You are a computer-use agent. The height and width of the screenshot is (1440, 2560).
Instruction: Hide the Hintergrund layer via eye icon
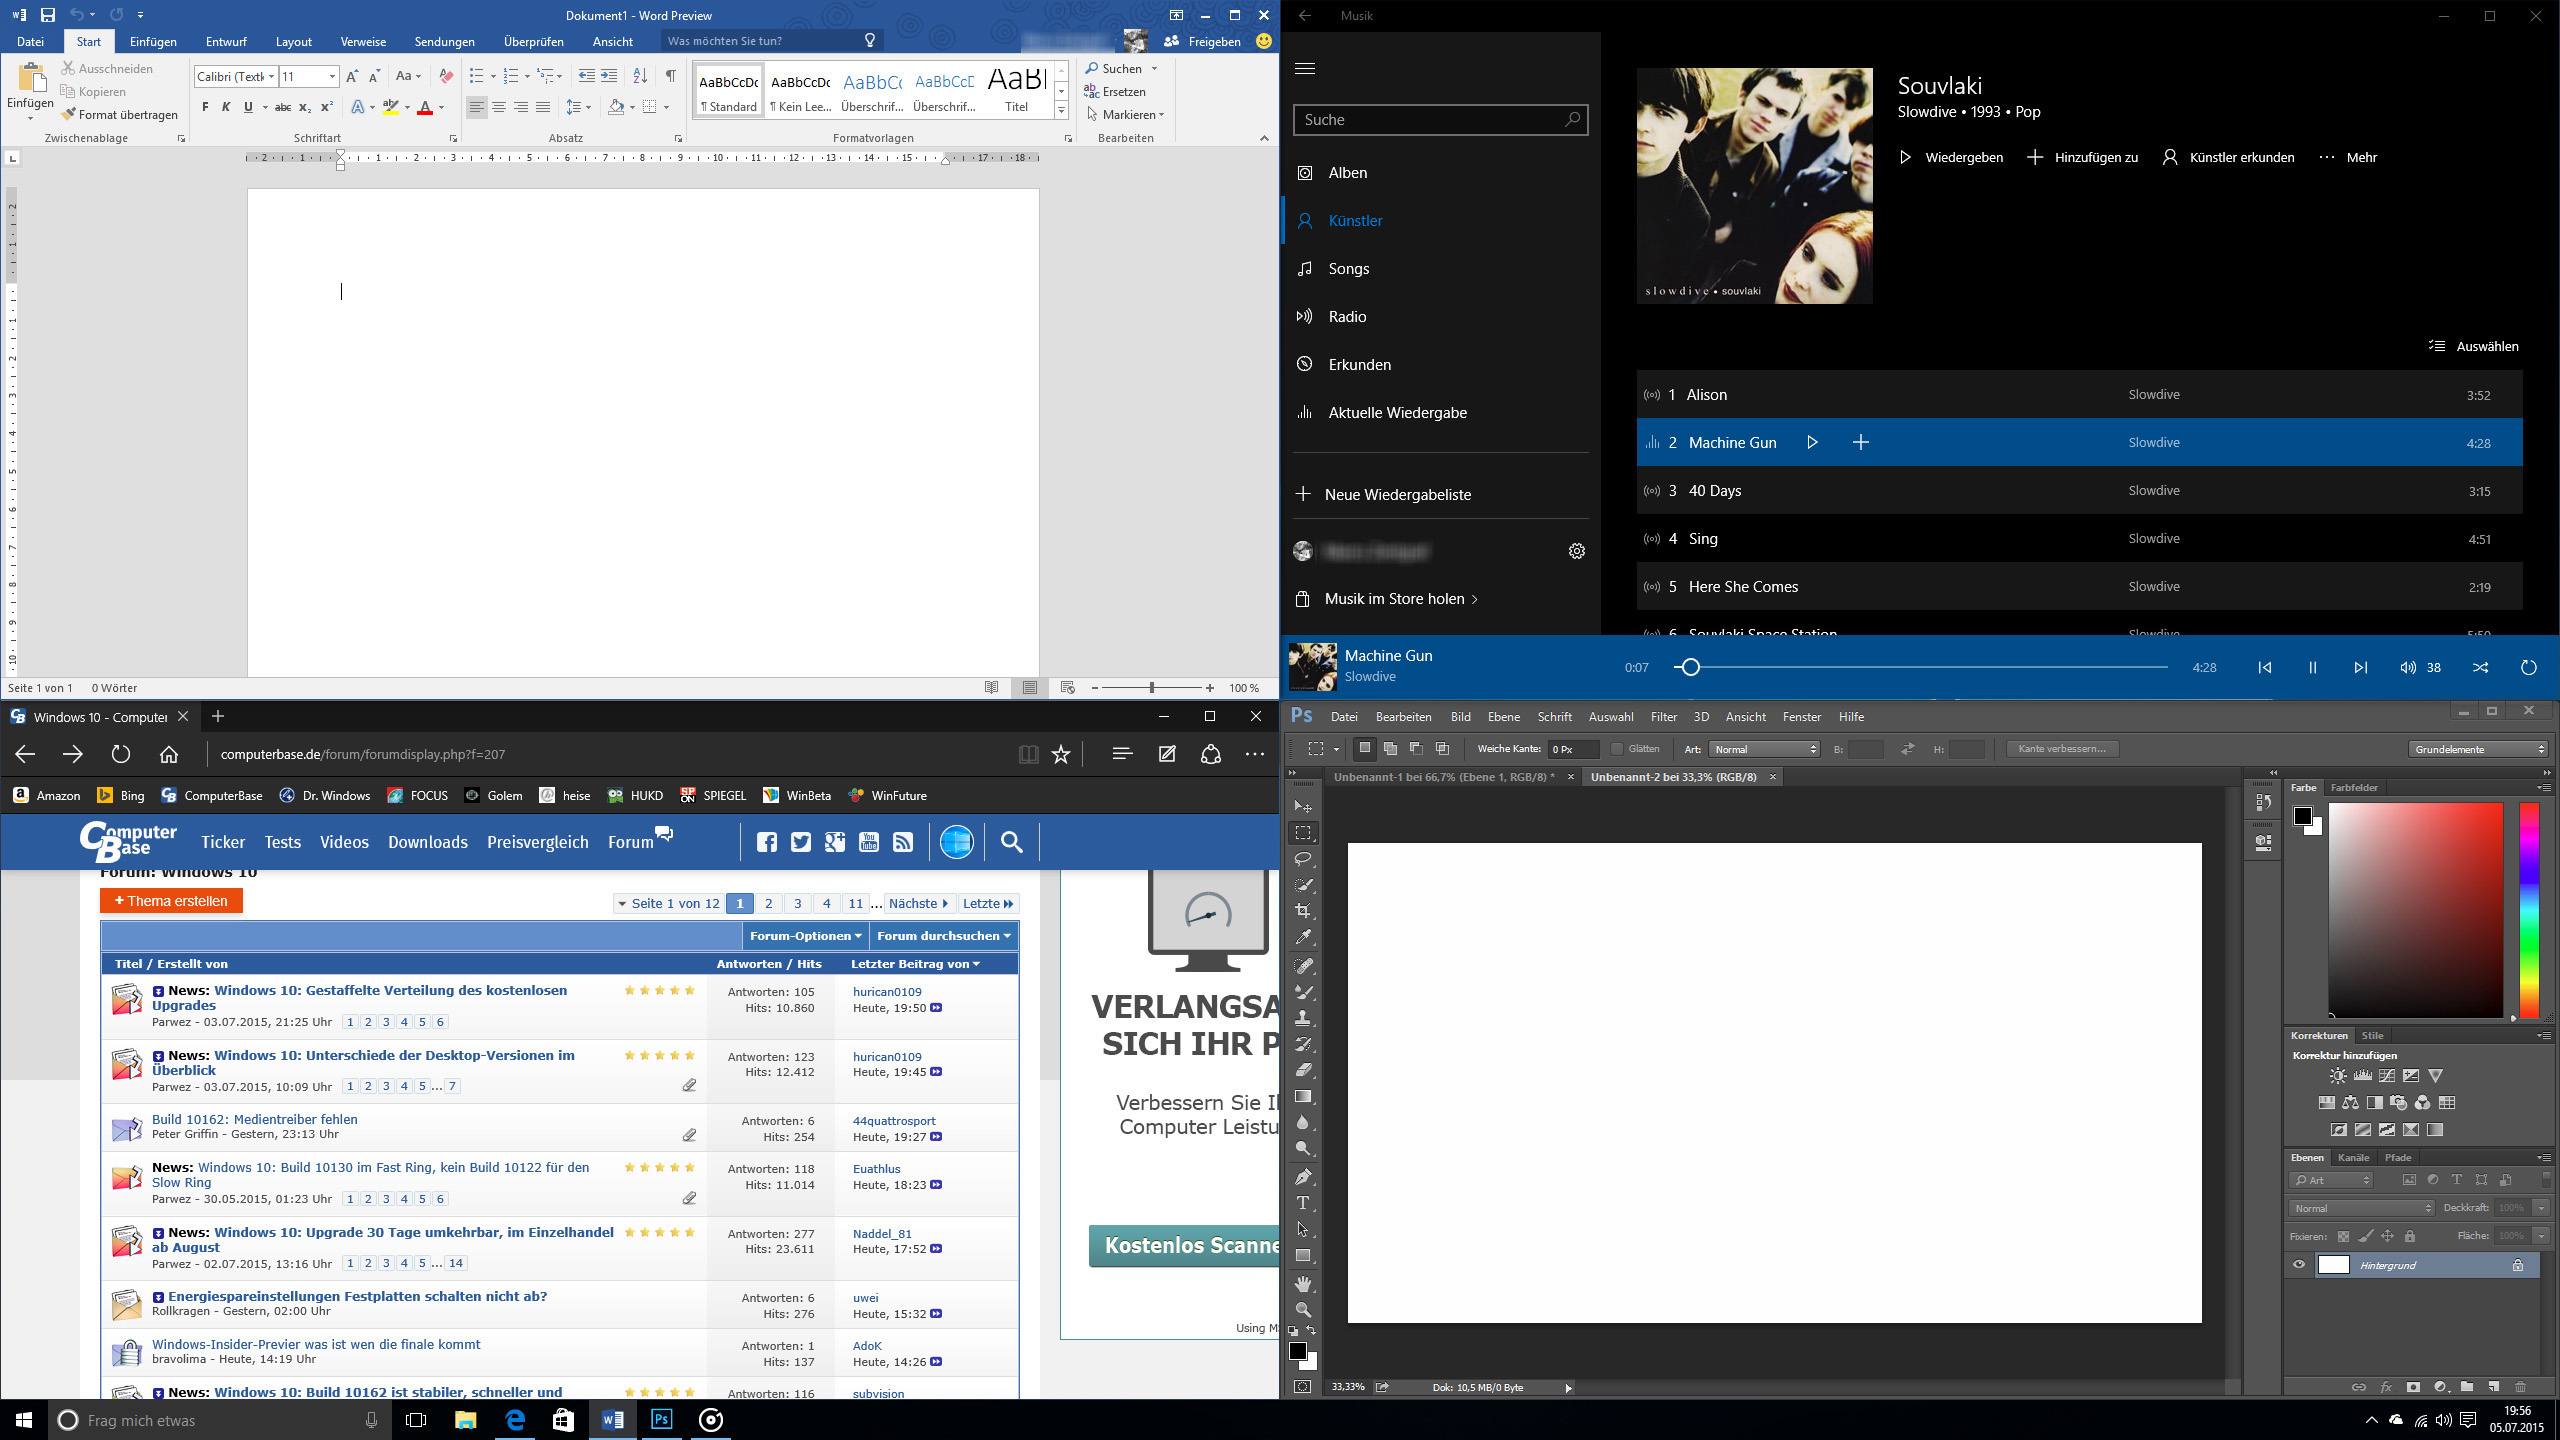pyautogui.click(x=2299, y=1265)
